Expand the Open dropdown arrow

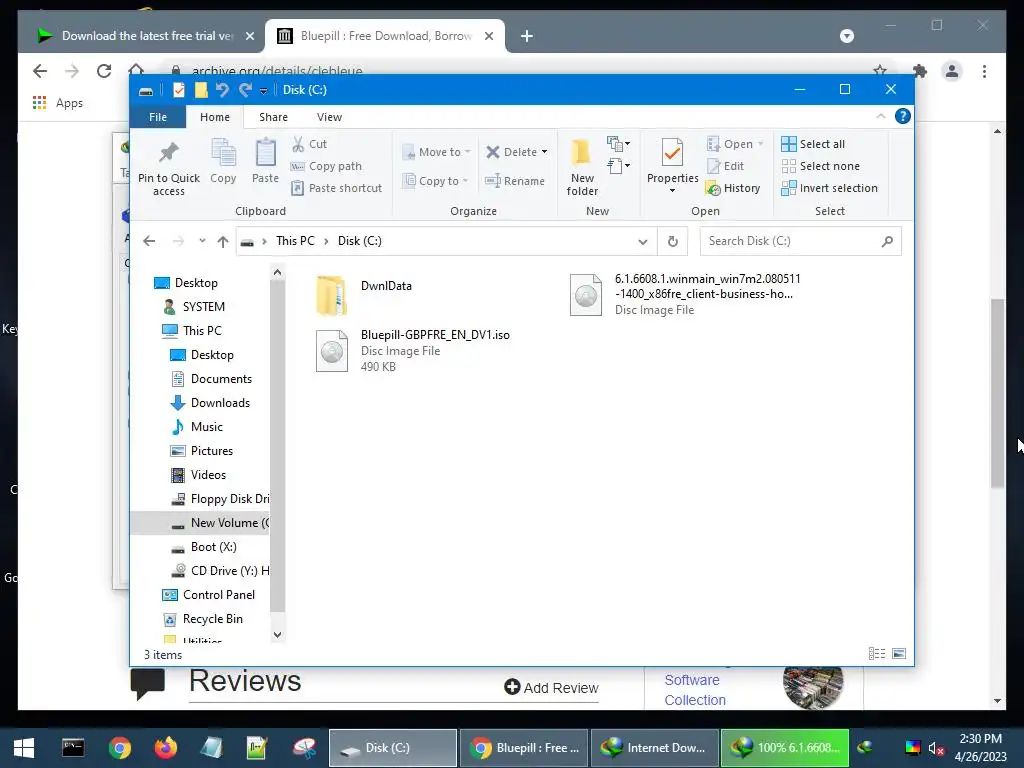pyautogui.click(x=760, y=144)
